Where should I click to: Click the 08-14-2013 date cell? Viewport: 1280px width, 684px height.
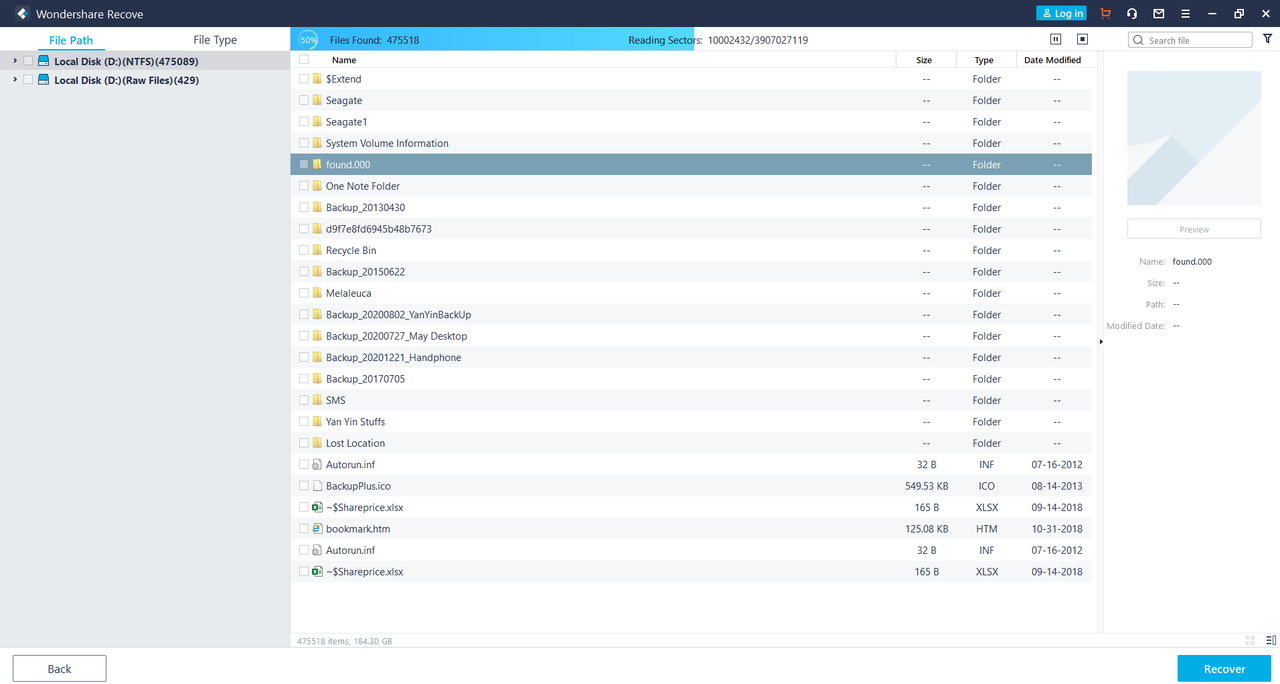[x=1057, y=486]
